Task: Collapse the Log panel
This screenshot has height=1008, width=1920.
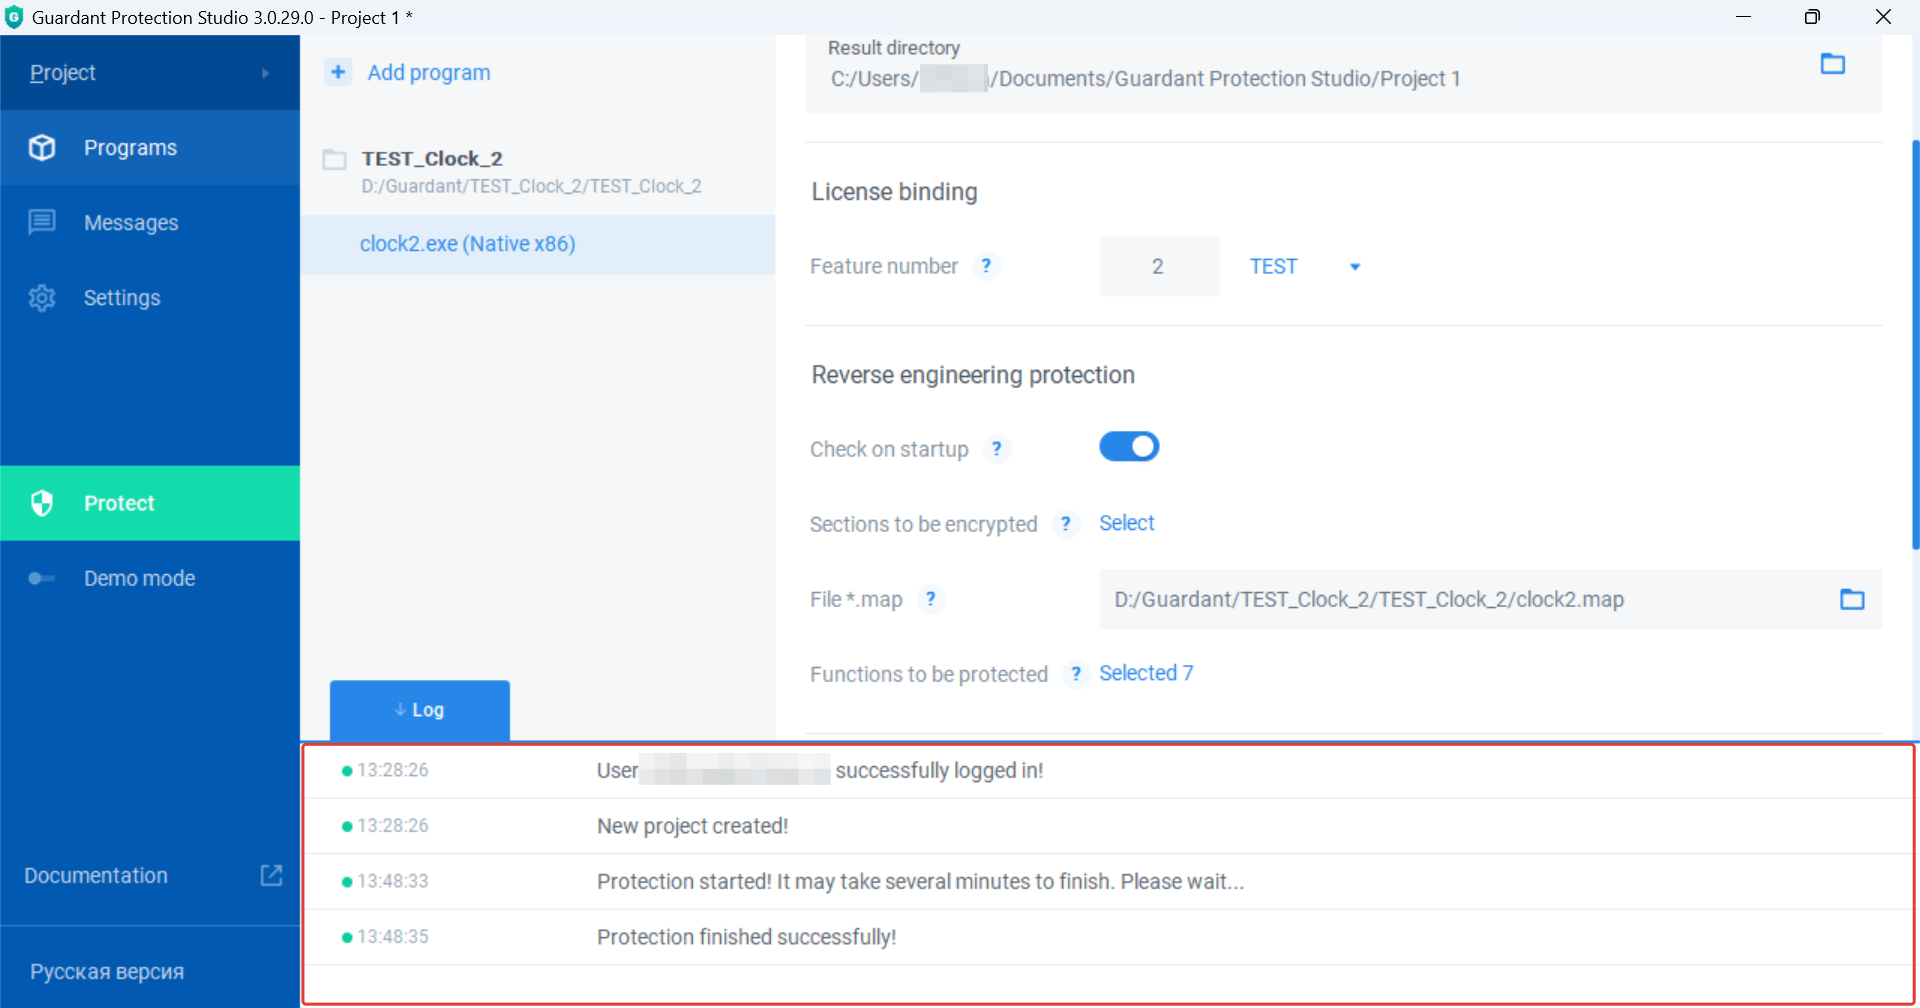Action: pyautogui.click(x=419, y=710)
